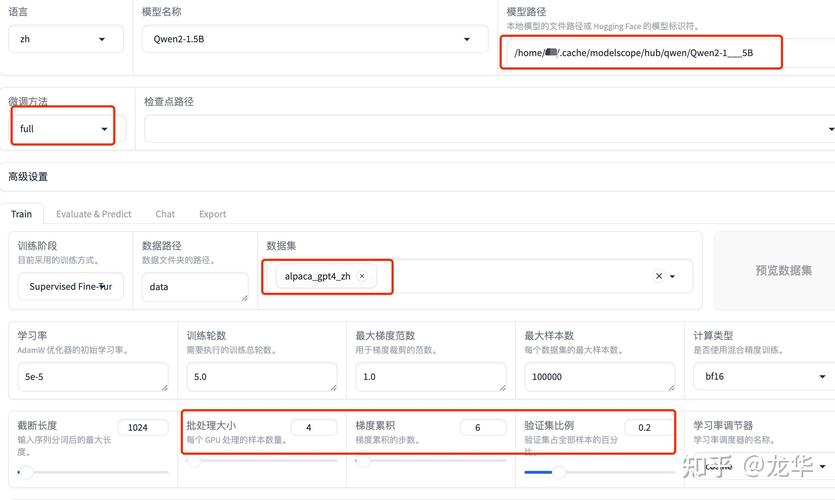The image size is (835, 500).
Task: Click the 验证集比例 slider handle
Action: tap(559, 472)
